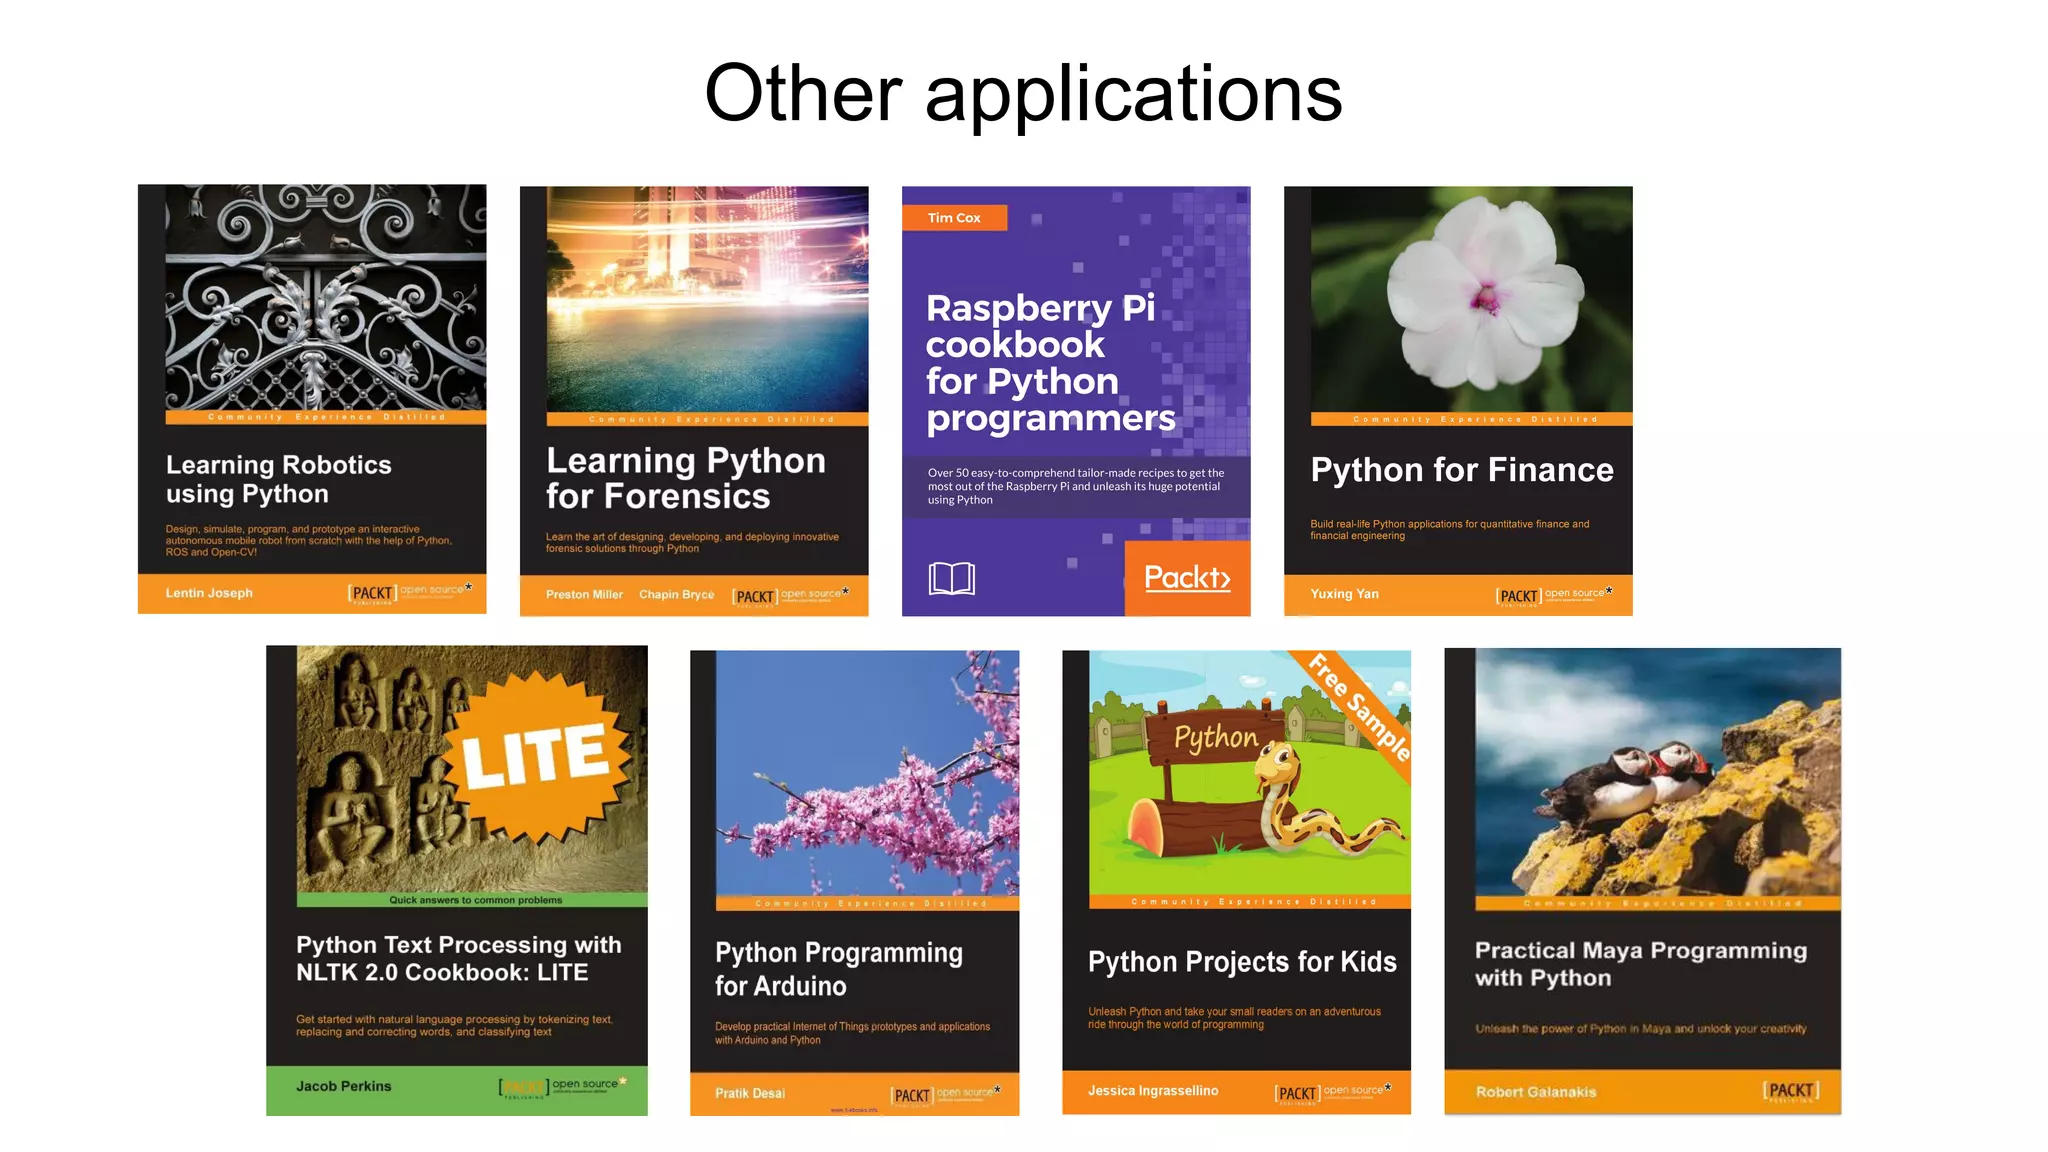Click the Tim Cox author label
2048x1152 pixels.
coord(954,218)
